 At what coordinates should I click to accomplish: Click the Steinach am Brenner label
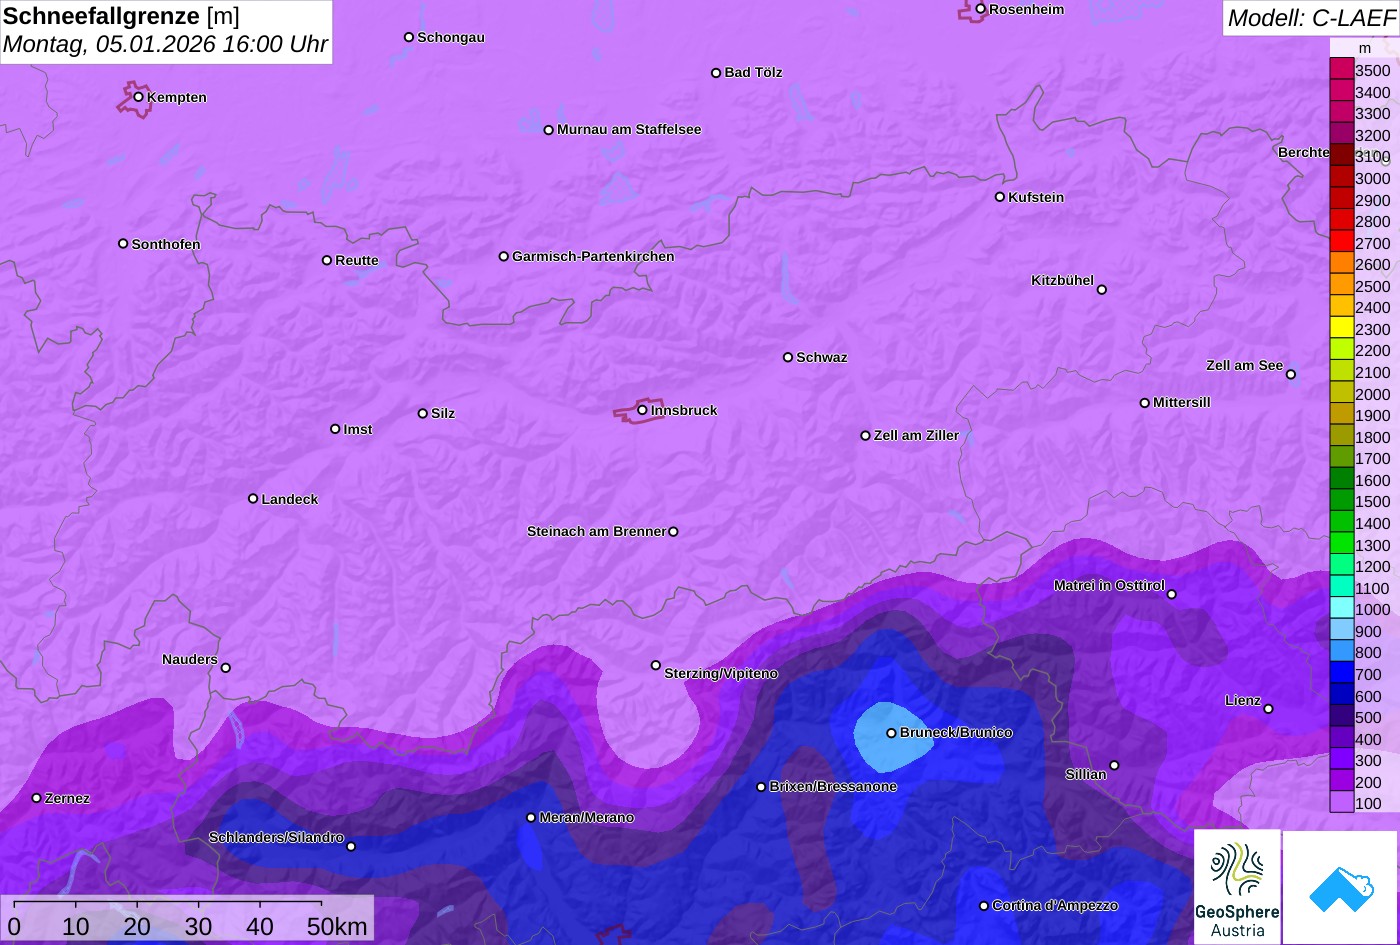point(595,531)
